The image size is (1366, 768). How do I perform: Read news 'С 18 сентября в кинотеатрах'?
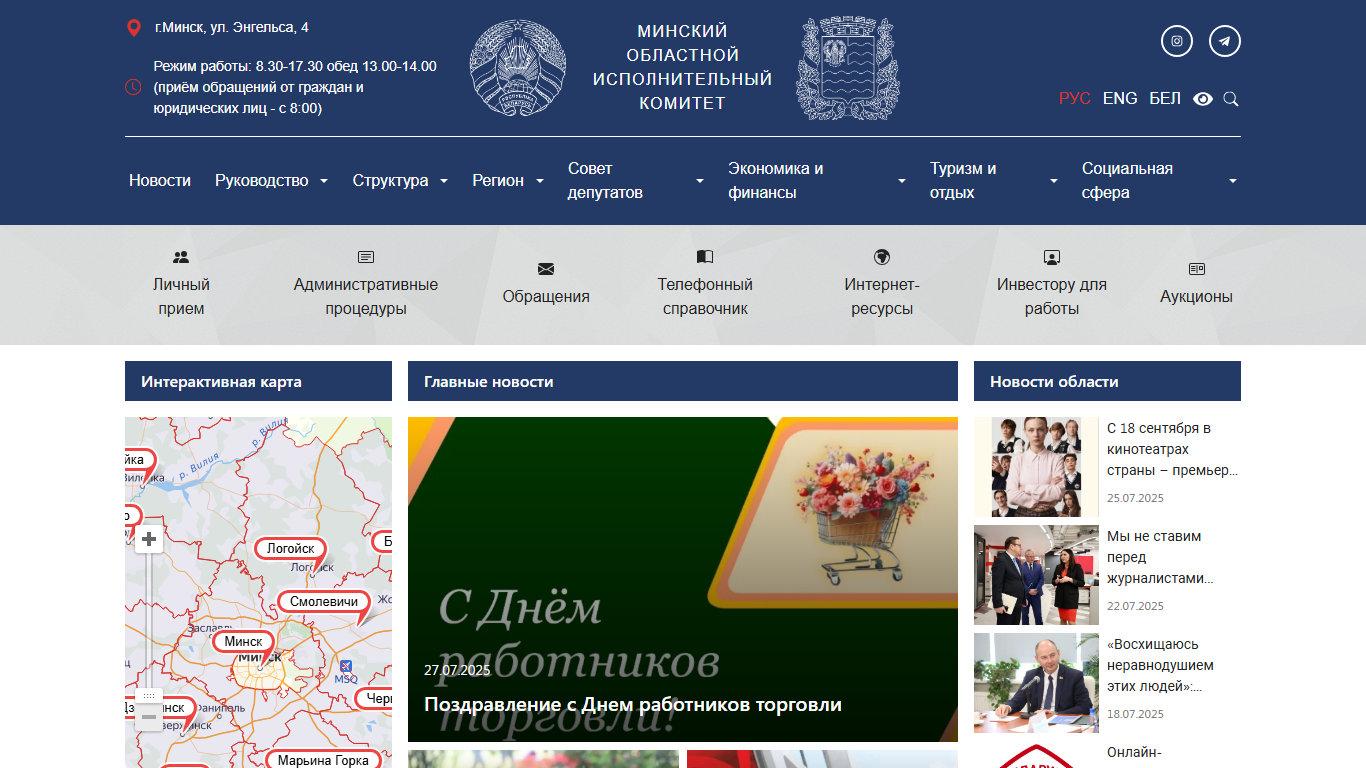(x=1173, y=449)
